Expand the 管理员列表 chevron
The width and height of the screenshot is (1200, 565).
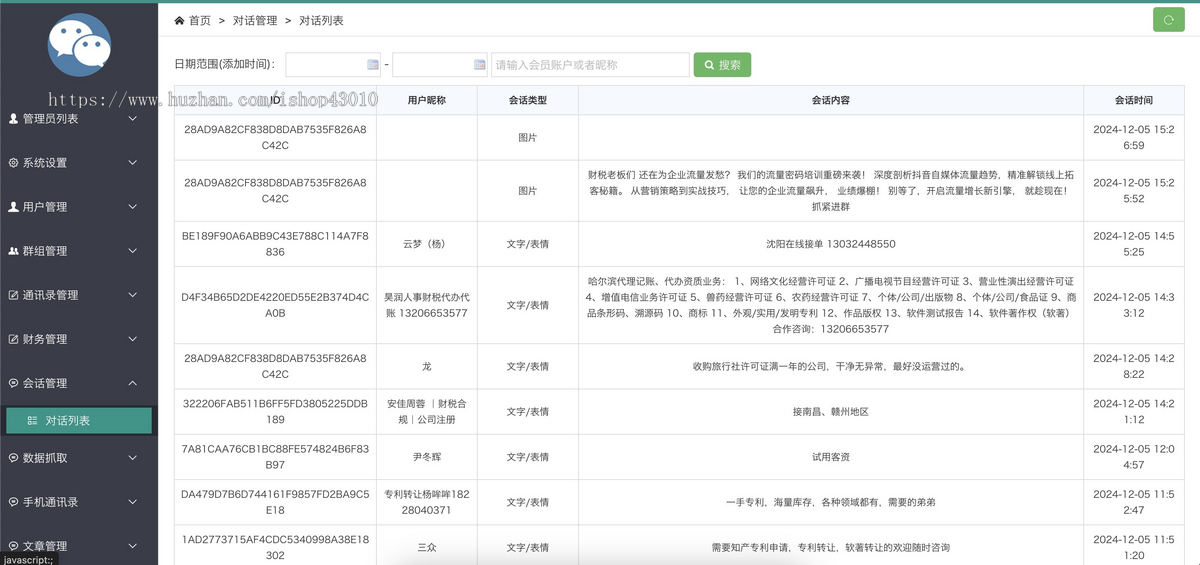[133, 119]
